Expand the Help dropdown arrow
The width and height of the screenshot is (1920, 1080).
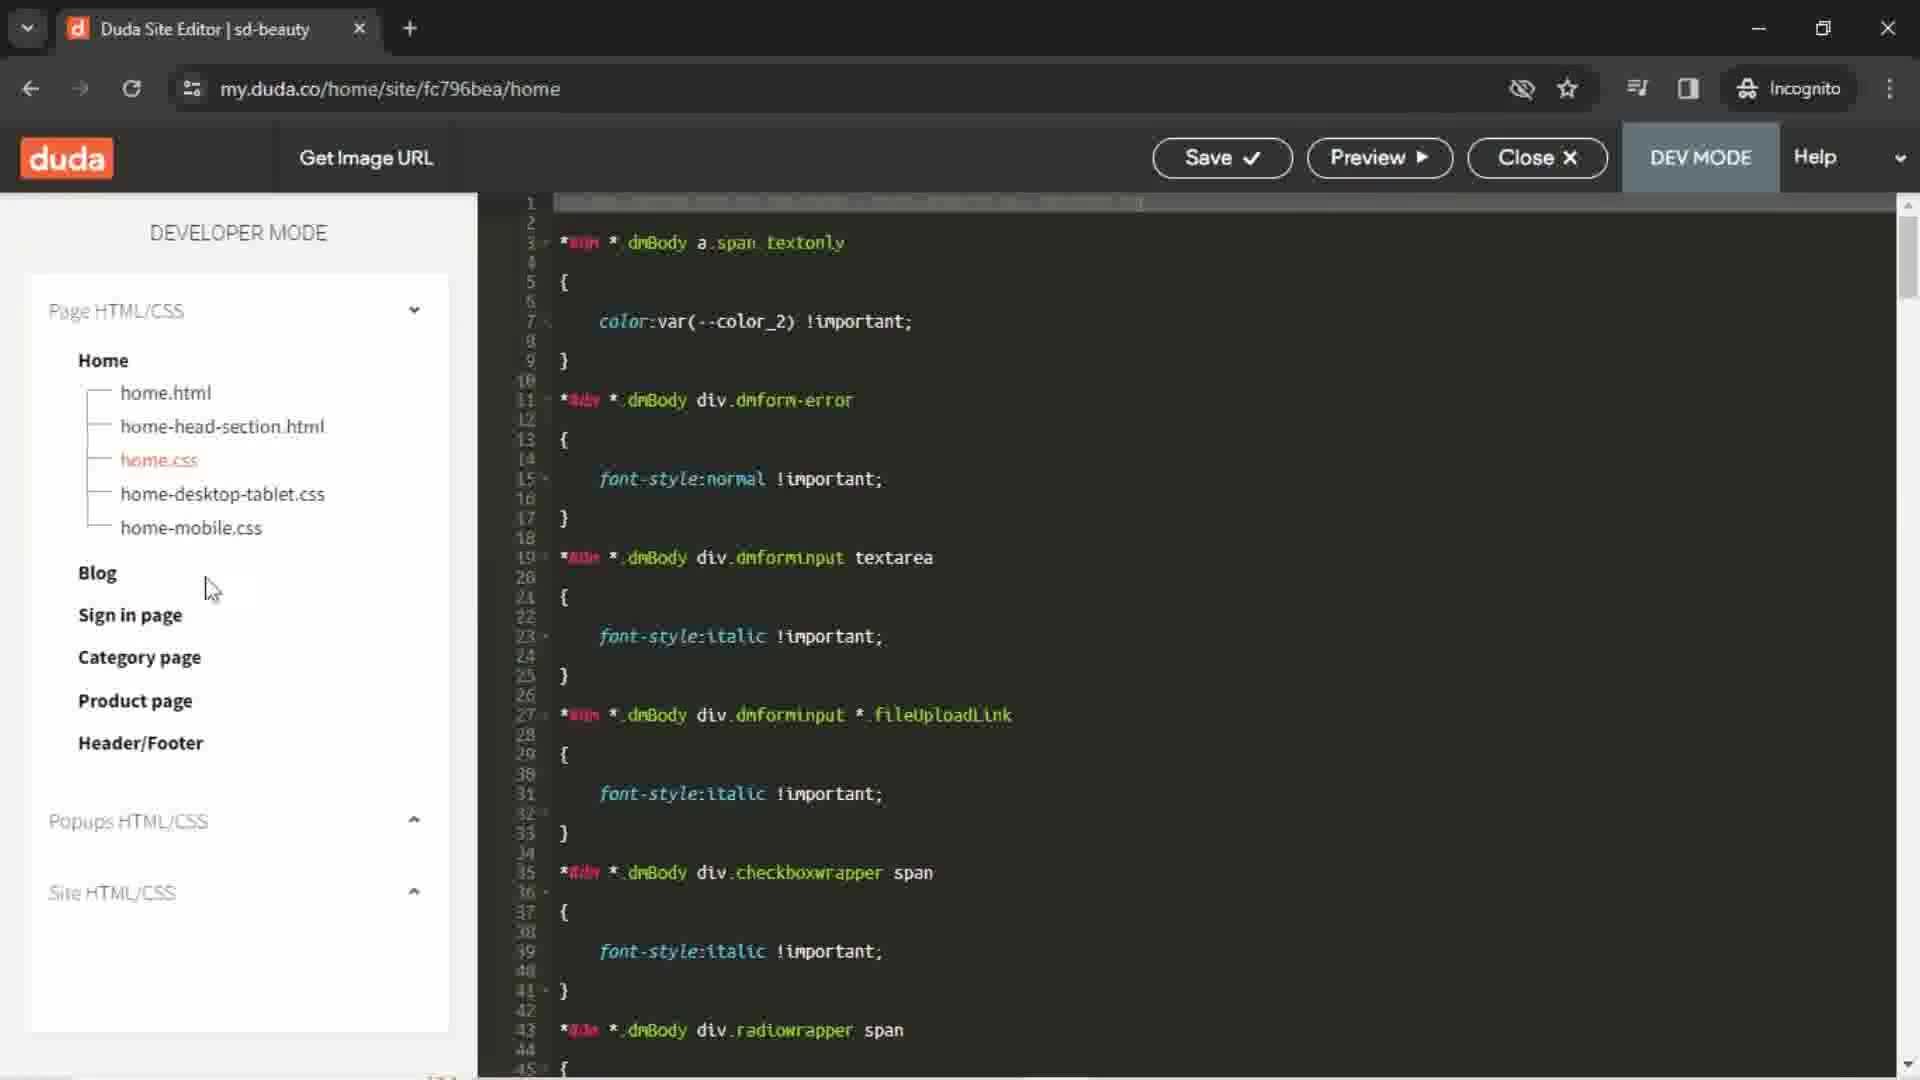(1900, 158)
